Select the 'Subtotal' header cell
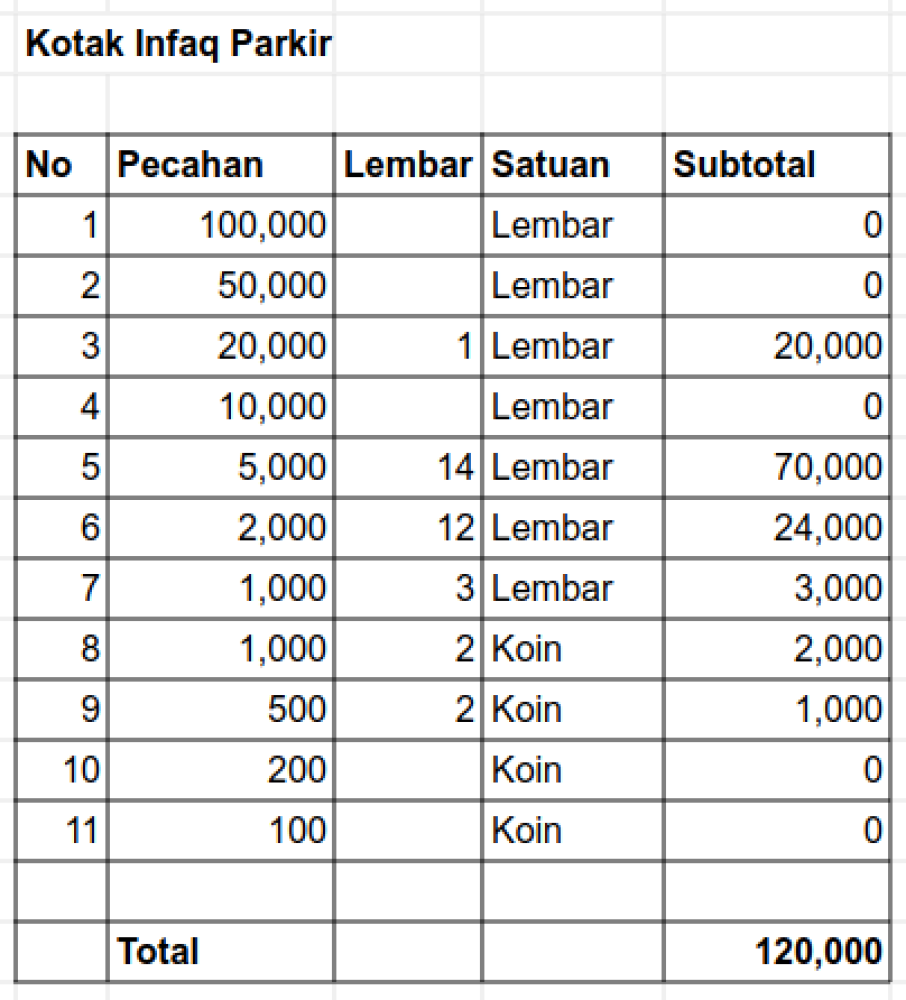906x1000 pixels. coord(776,165)
